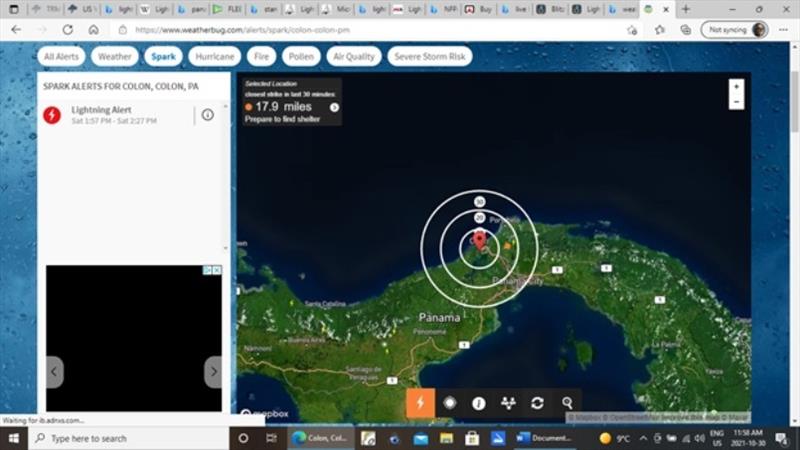Reload the page with refresh button
Viewport: 800px width, 450px height.
click(x=67, y=30)
